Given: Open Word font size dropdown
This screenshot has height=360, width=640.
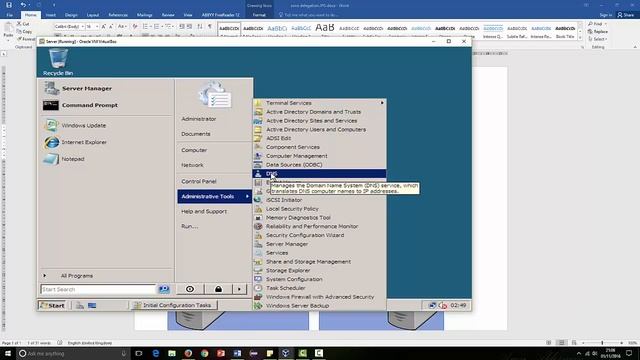Looking at the screenshot, I should coord(97,27).
